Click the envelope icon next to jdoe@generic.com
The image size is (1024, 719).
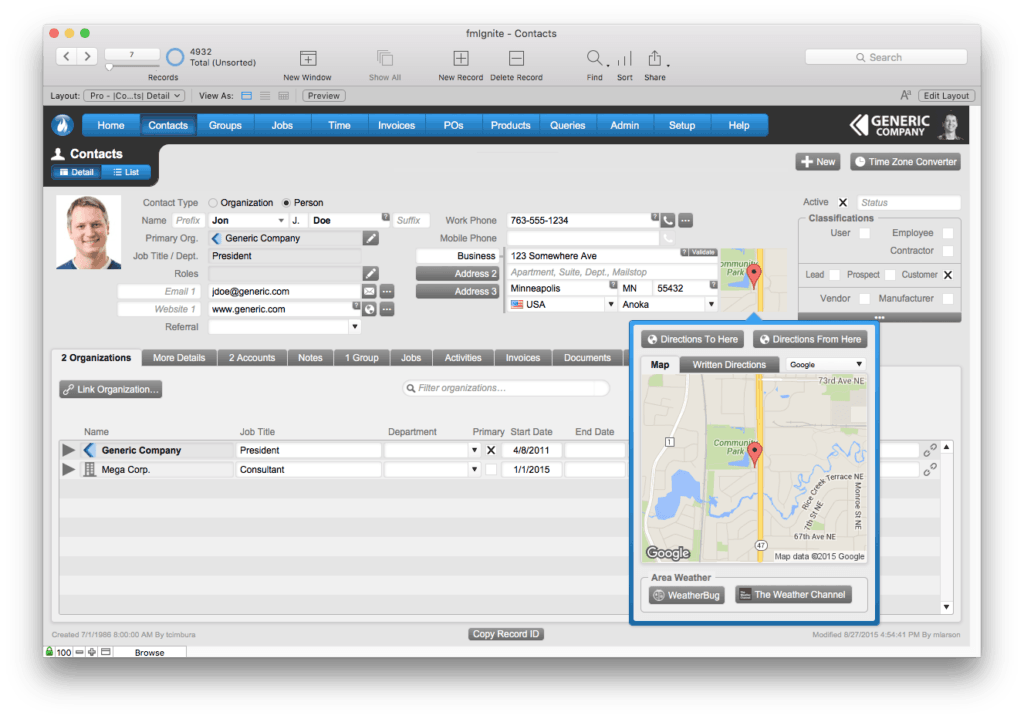click(x=369, y=292)
